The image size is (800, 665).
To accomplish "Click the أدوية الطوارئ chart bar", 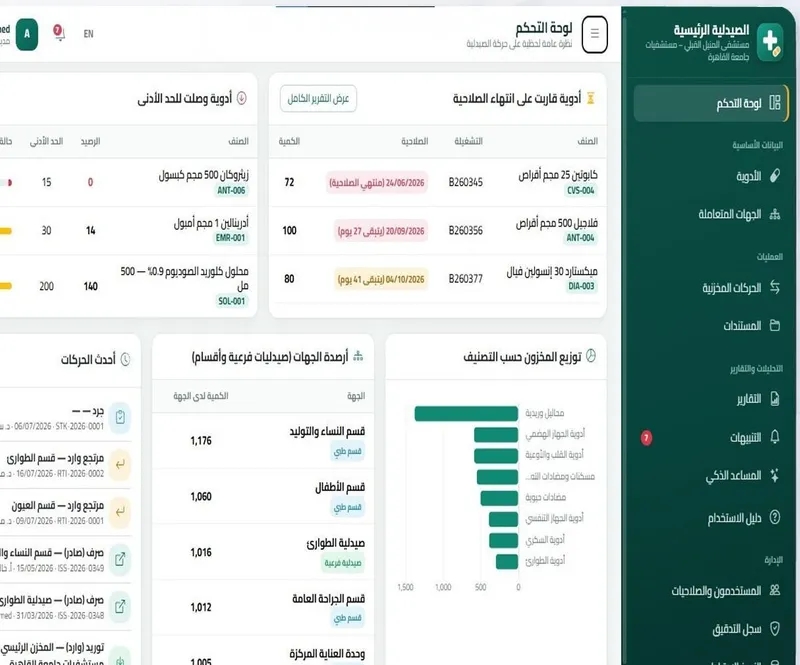I will (x=507, y=561).
